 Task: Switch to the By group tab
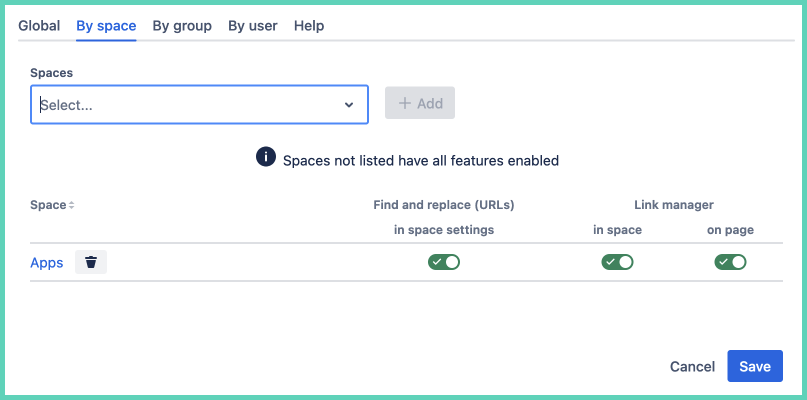[182, 26]
